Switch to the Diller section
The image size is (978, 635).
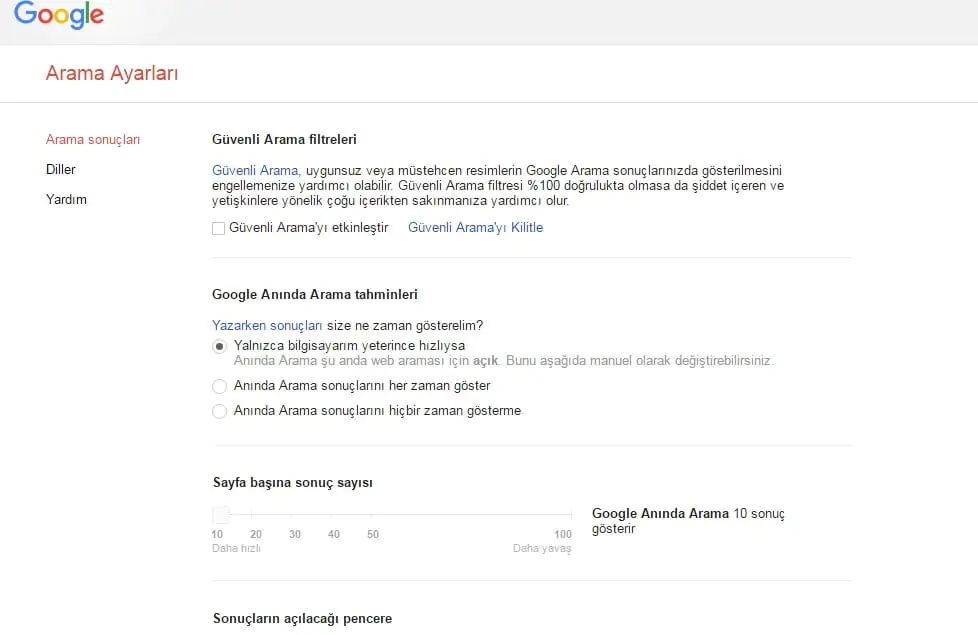(60, 169)
